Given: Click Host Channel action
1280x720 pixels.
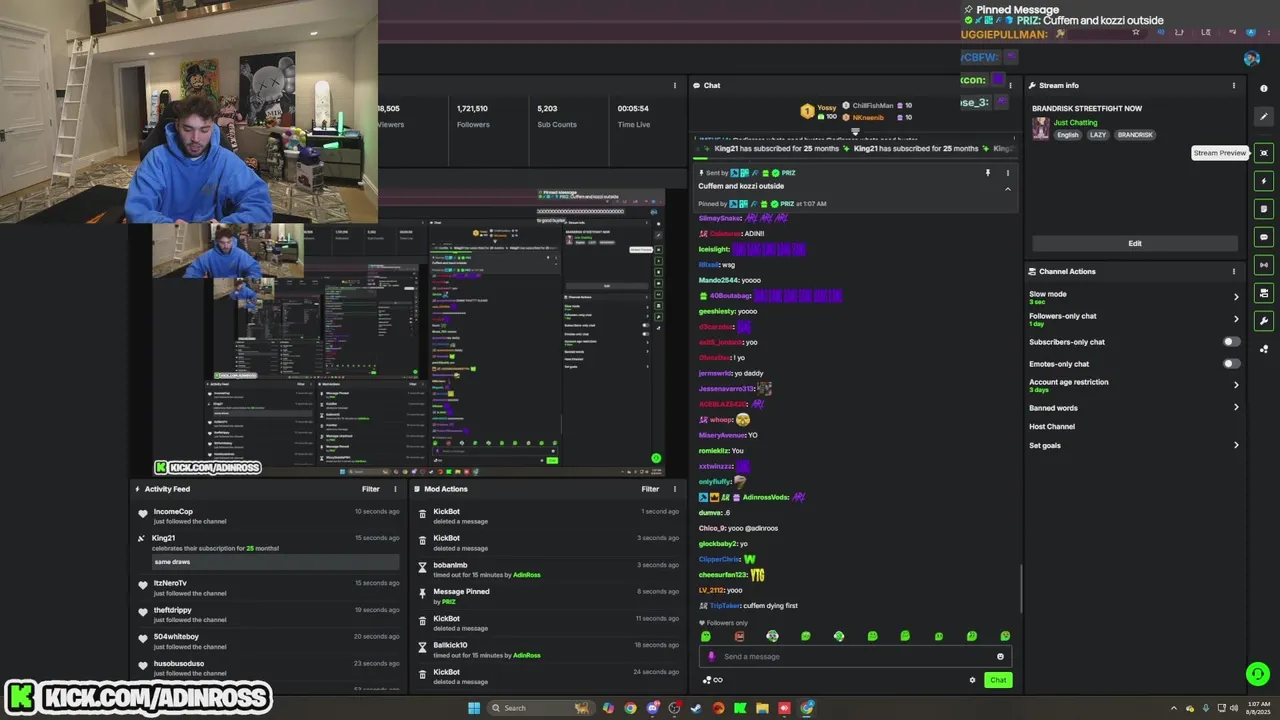Looking at the screenshot, I should click(1052, 427).
